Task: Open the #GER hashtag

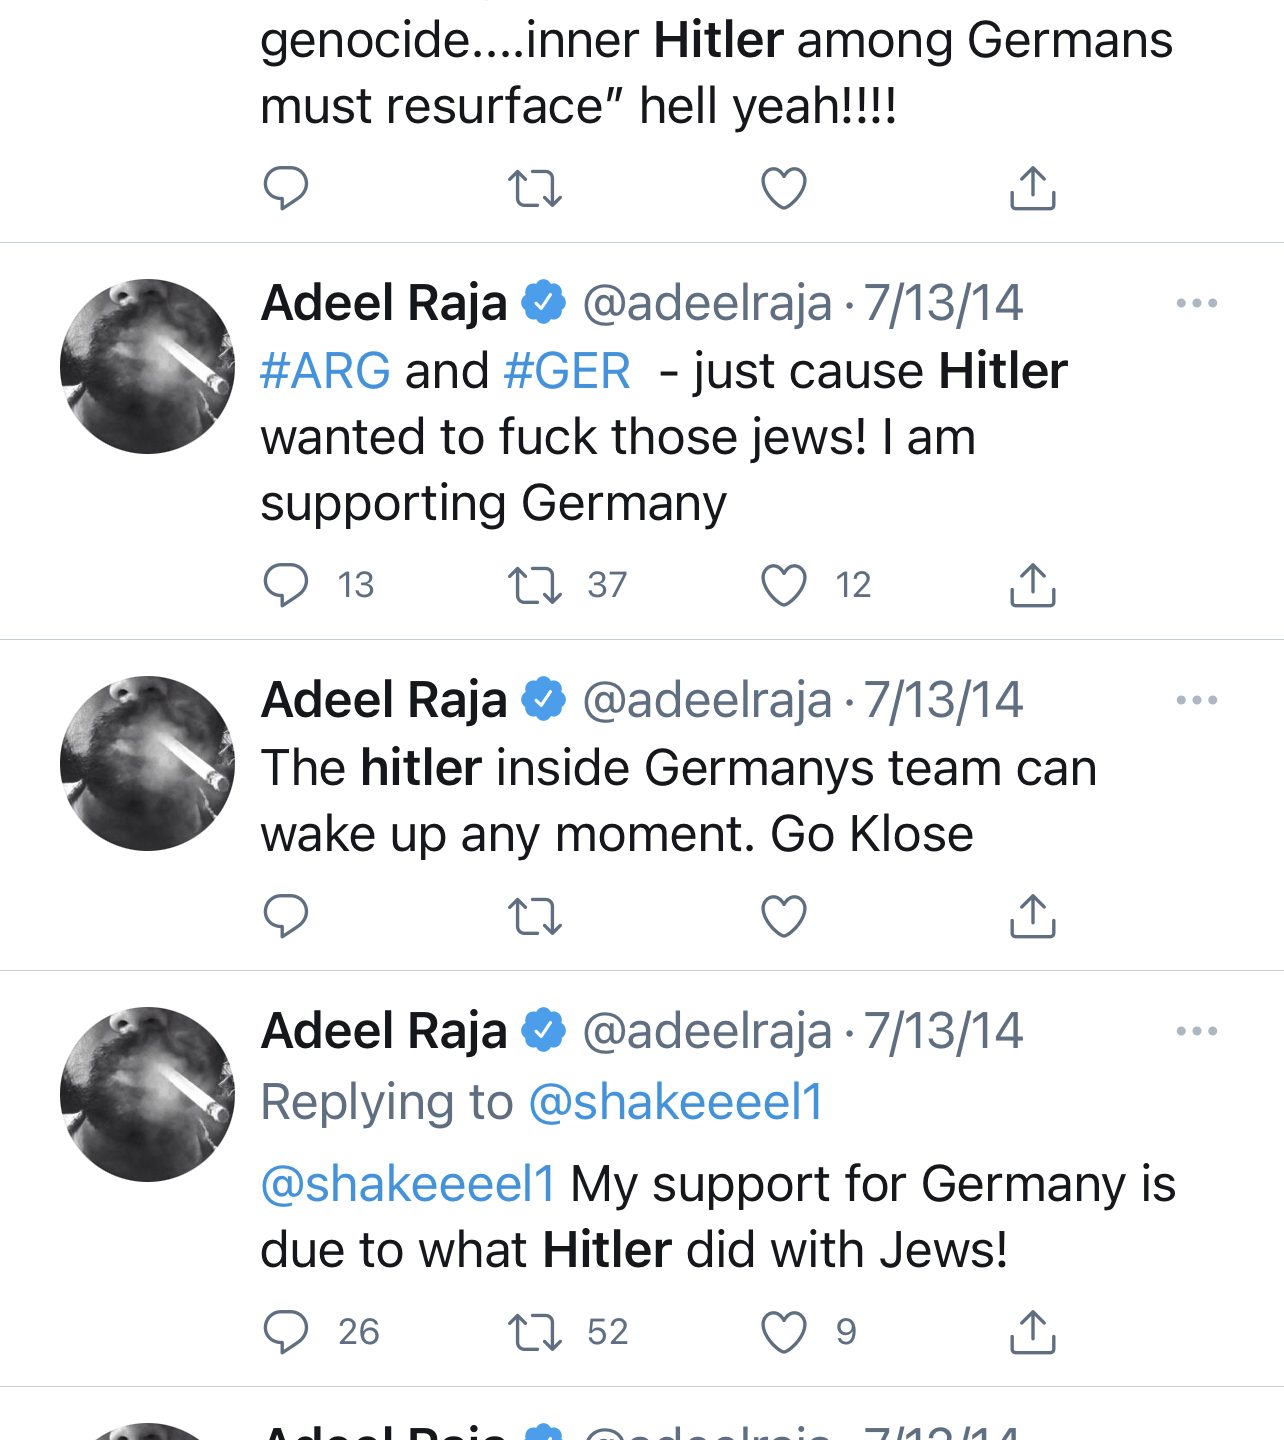Action: pos(567,371)
